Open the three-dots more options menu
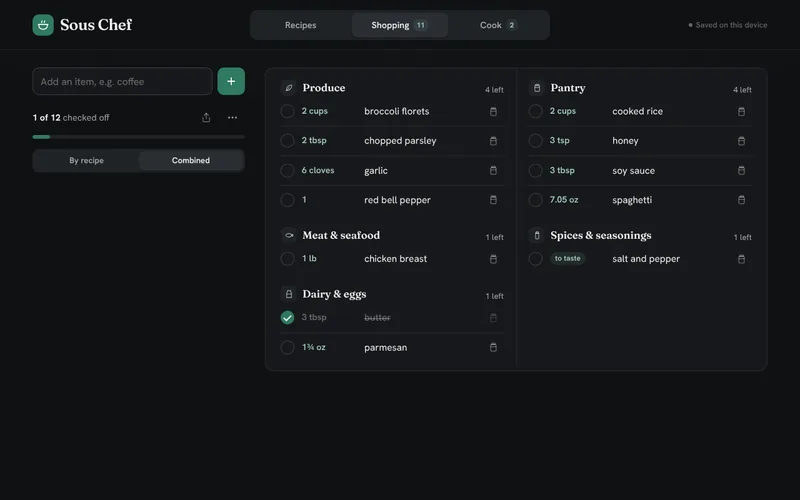Screen dimensions: 800x500 tap(233, 118)
